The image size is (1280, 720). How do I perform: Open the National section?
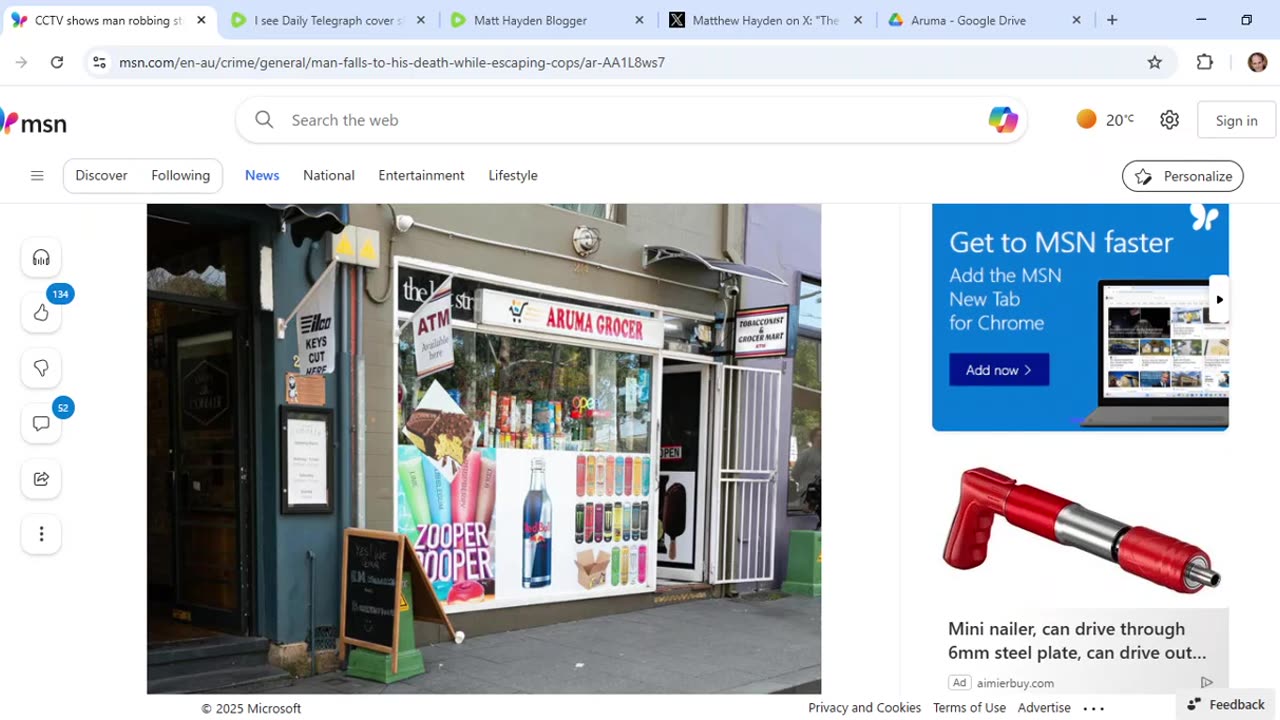pyautogui.click(x=329, y=175)
